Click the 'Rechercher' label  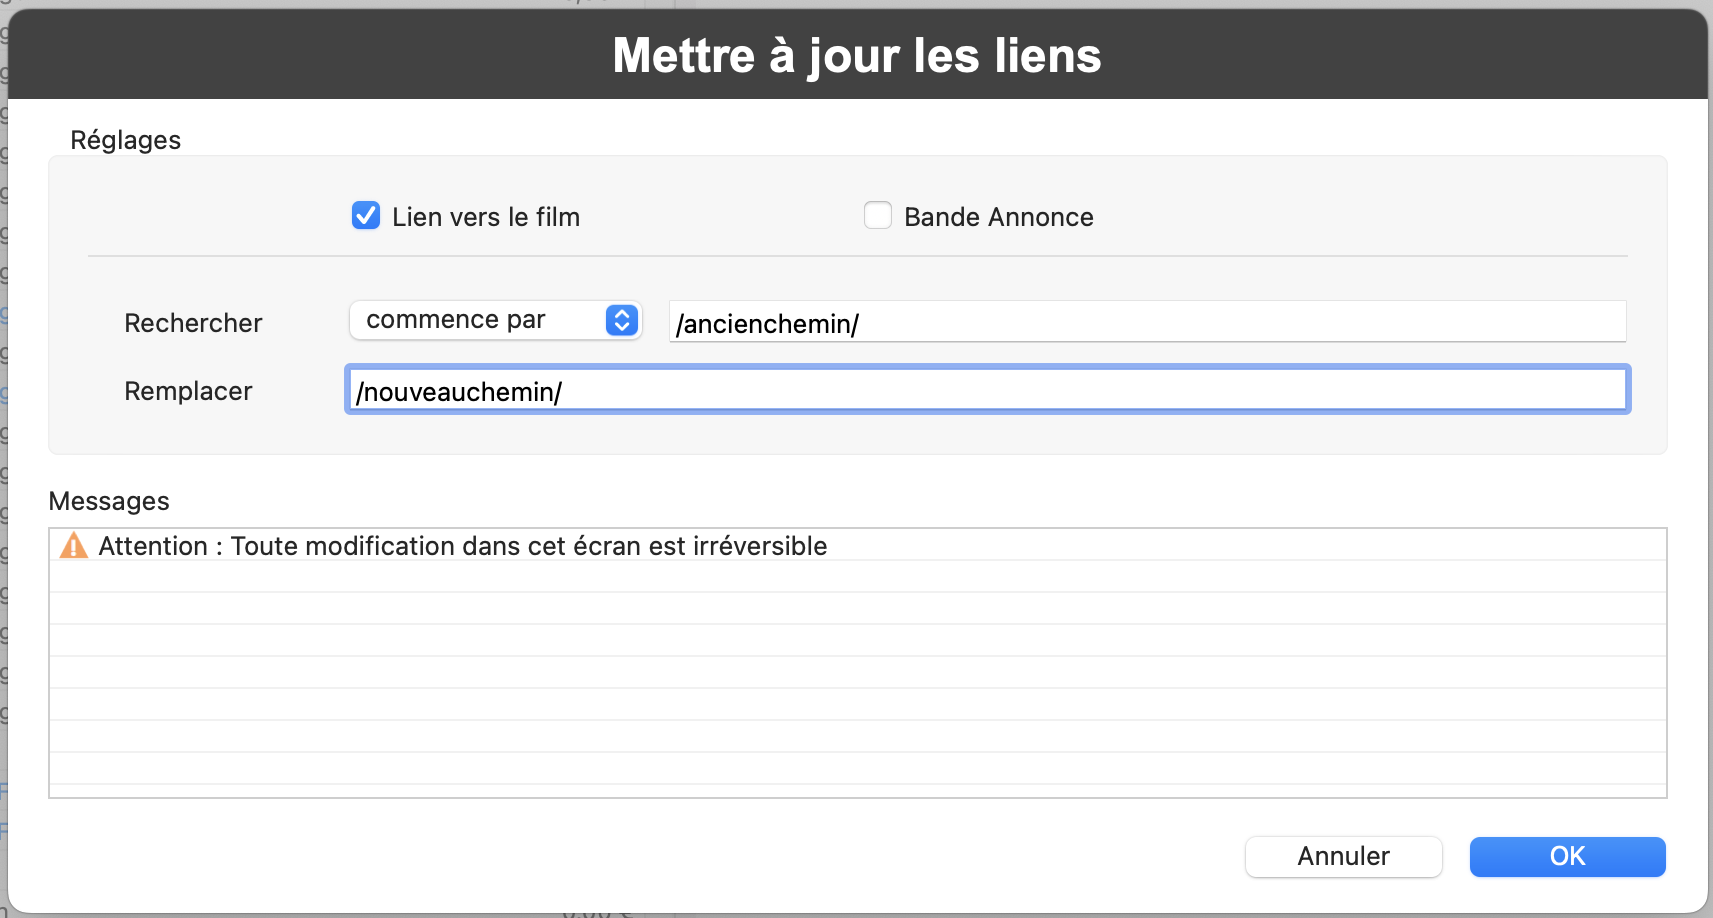193,323
